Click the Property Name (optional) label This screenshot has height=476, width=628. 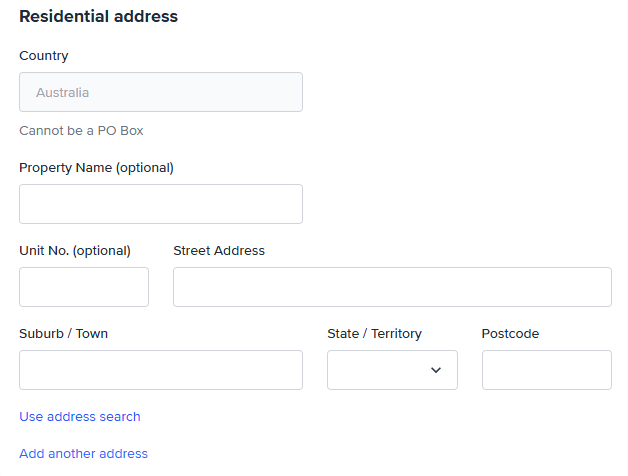pos(96,167)
